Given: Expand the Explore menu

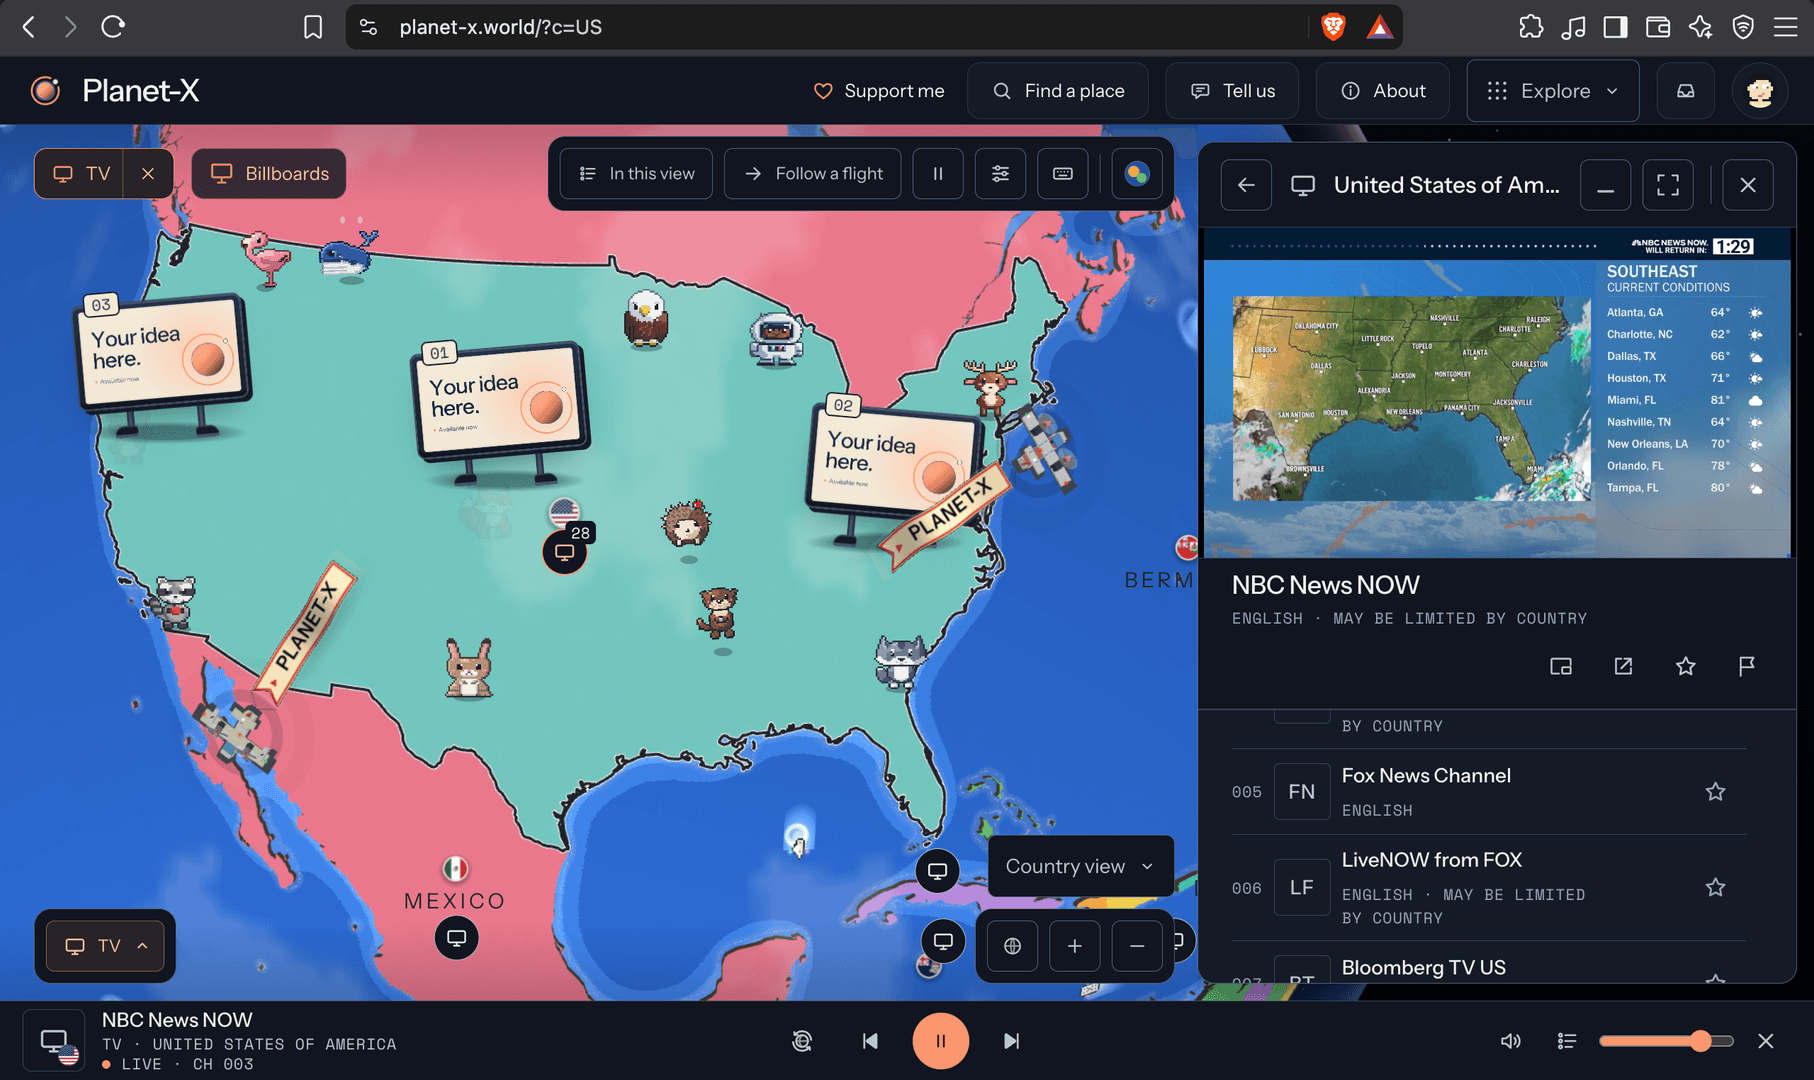Looking at the screenshot, I should click(x=1553, y=91).
